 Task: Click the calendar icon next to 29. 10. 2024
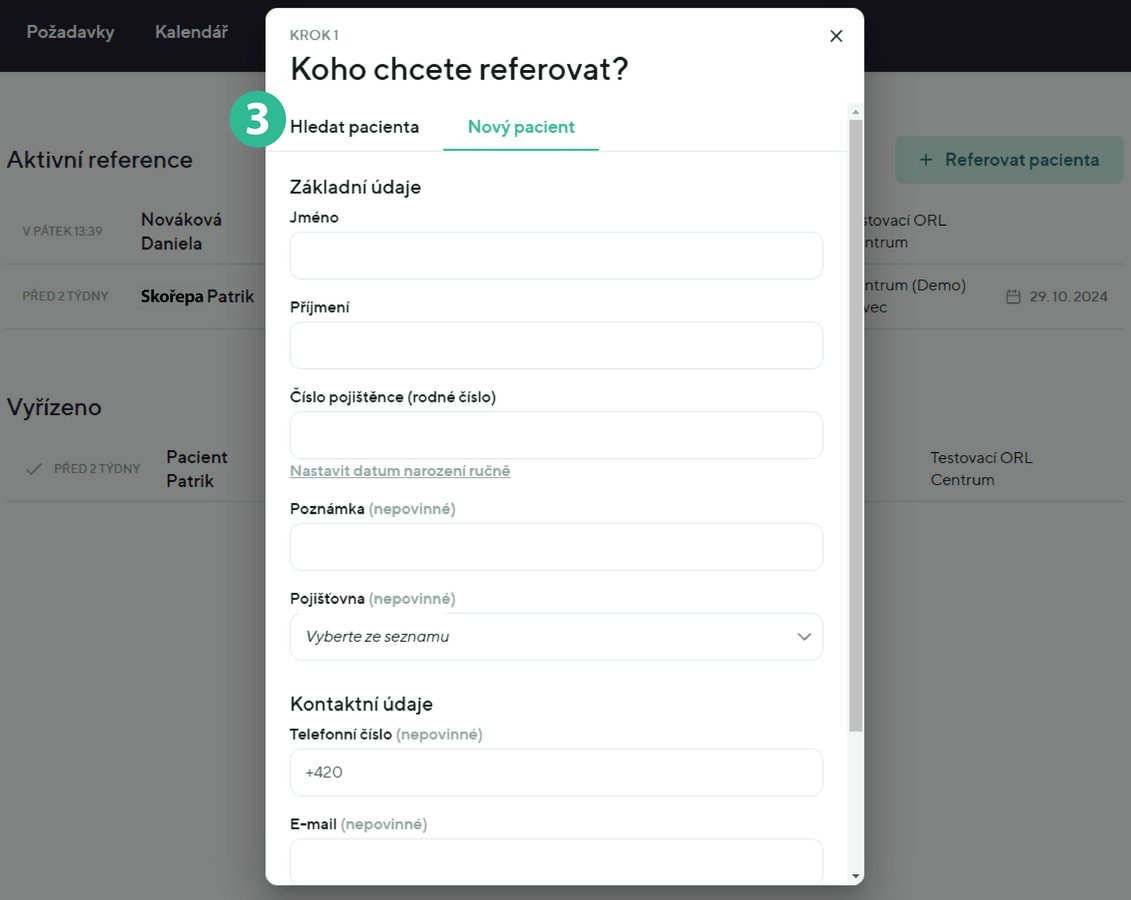tap(1013, 297)
